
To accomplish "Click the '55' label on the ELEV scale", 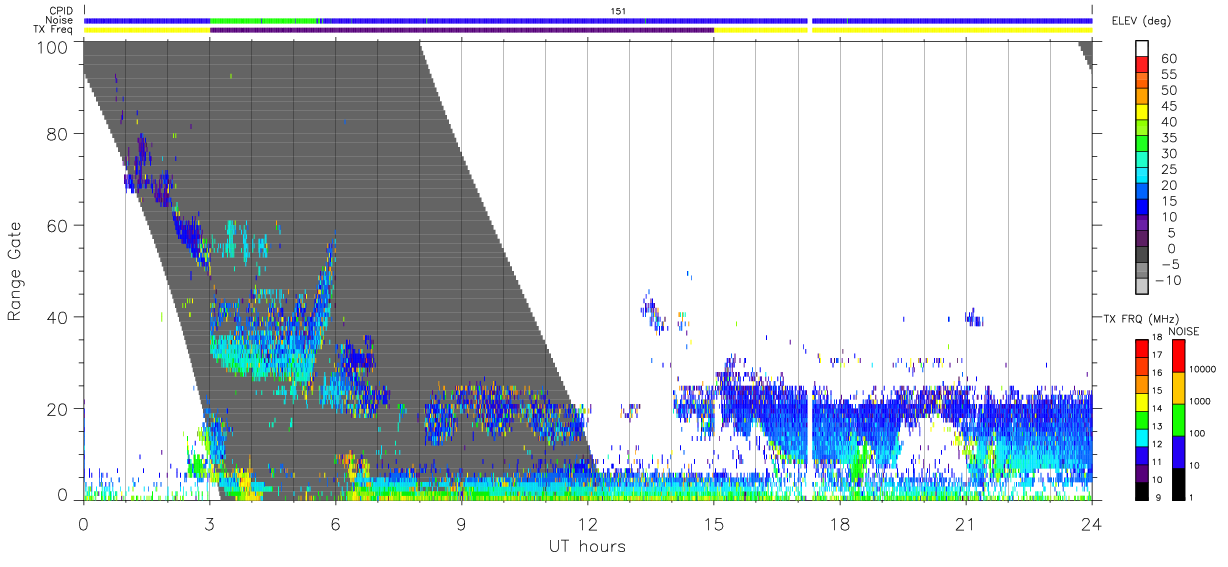I will (x=1167, y=75).
